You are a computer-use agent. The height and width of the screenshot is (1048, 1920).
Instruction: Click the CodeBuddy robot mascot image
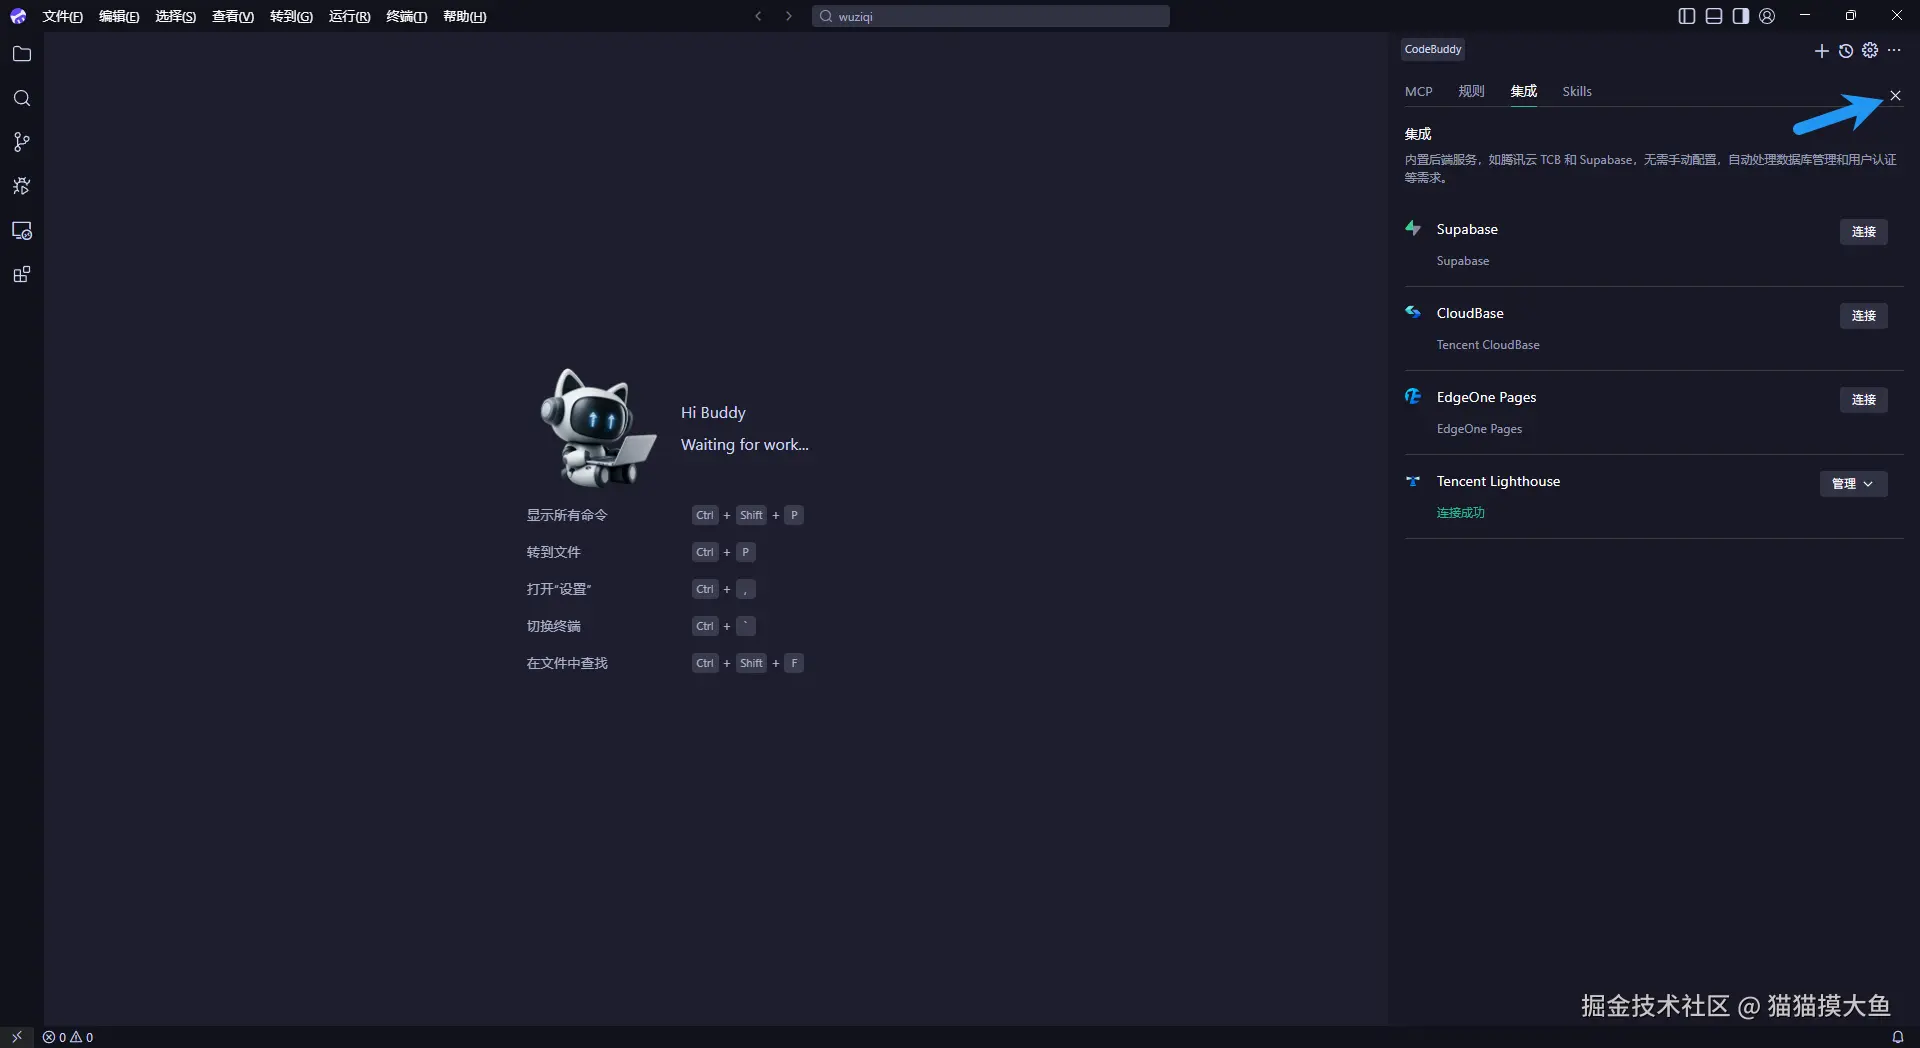(597, 428)
